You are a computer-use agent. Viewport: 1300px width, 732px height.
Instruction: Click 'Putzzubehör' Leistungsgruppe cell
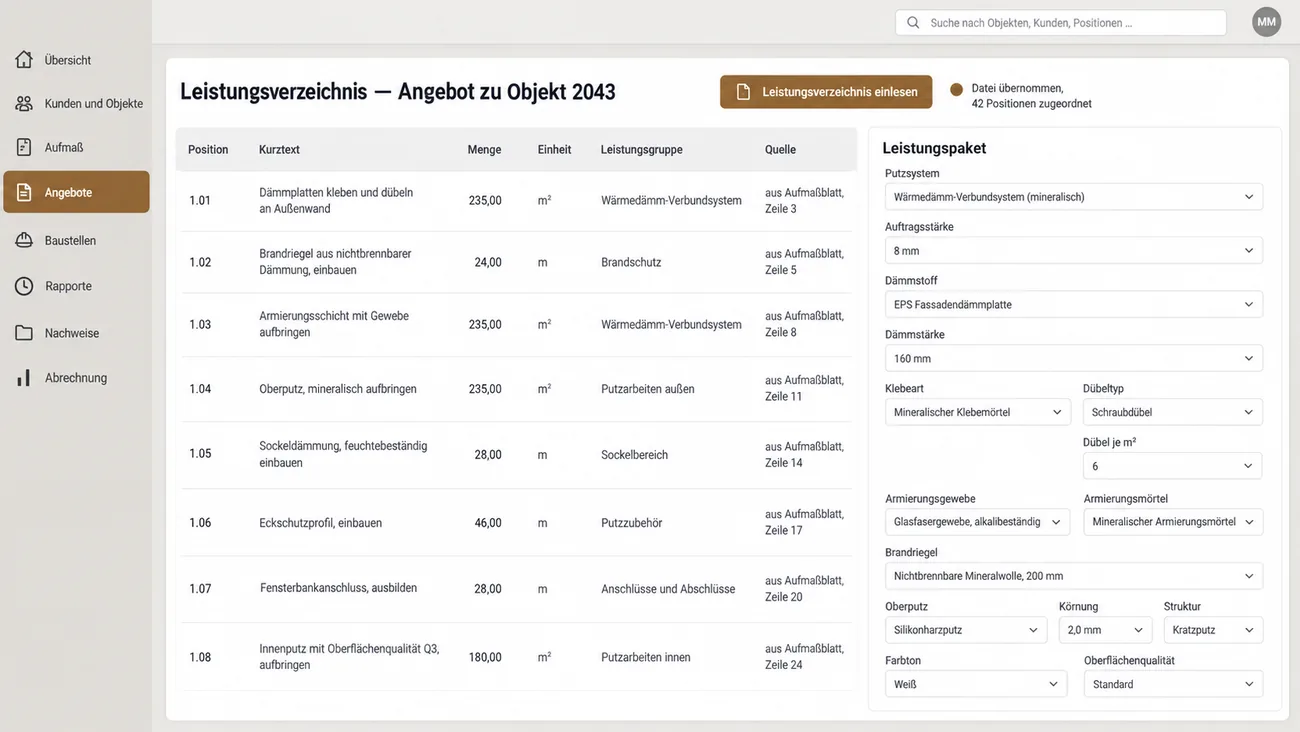coord(632,523)
